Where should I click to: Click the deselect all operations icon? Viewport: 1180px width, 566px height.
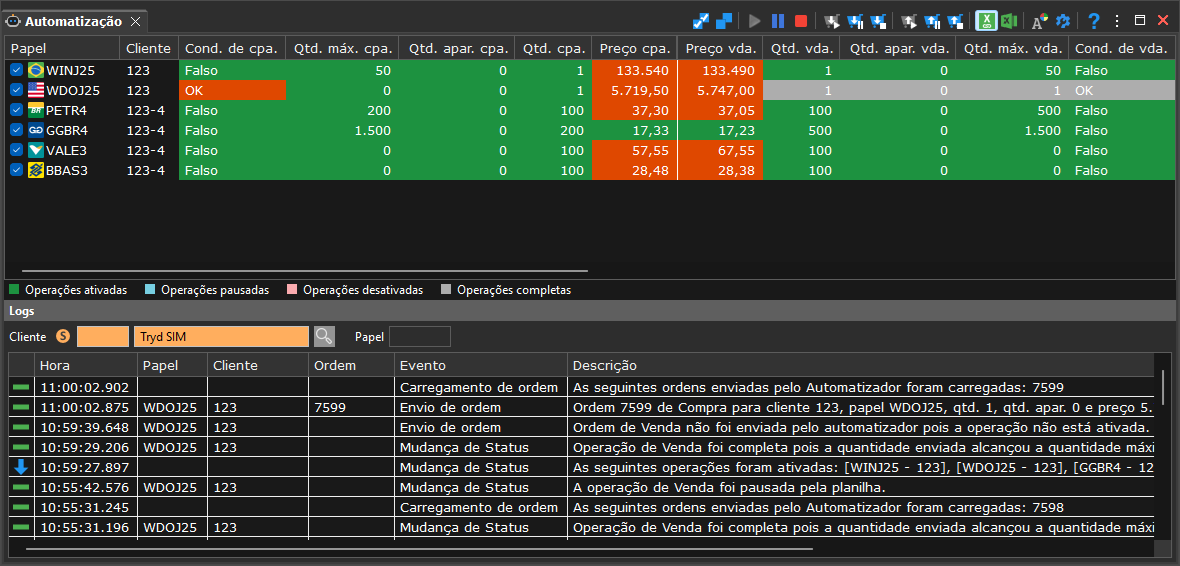(x=724, y=21)
